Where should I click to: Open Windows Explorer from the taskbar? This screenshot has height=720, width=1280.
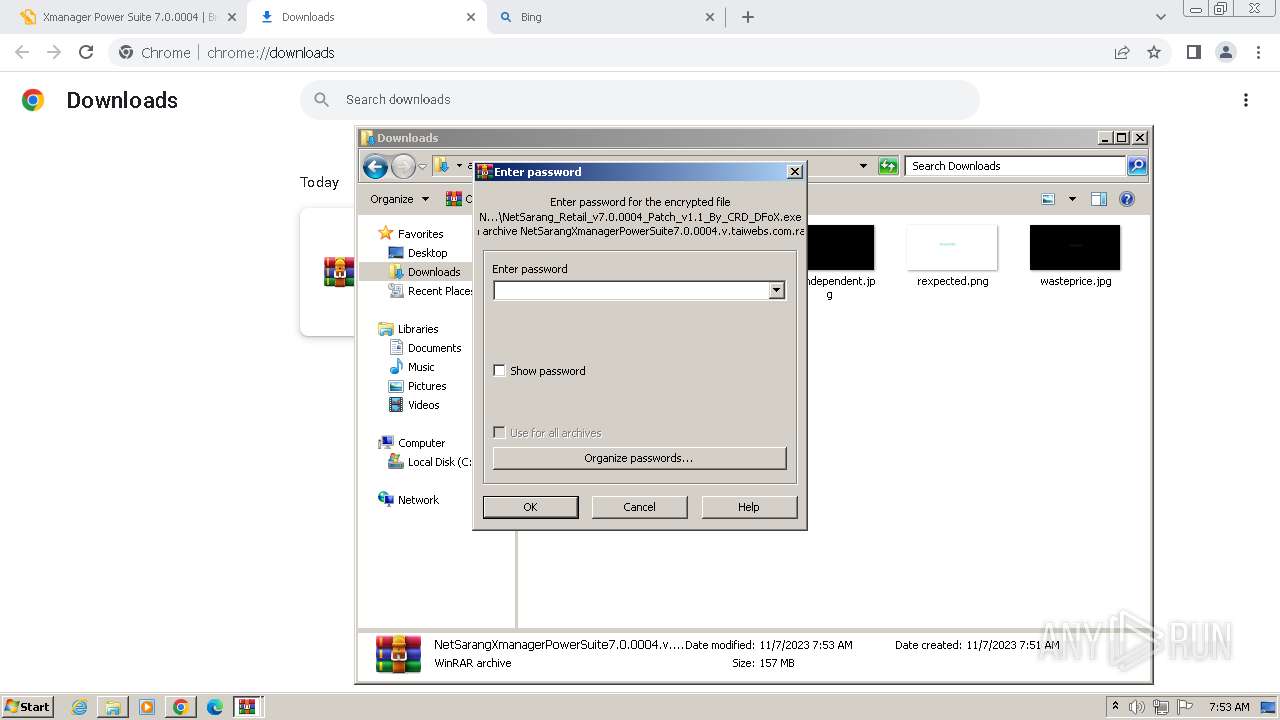pos(113,707)
